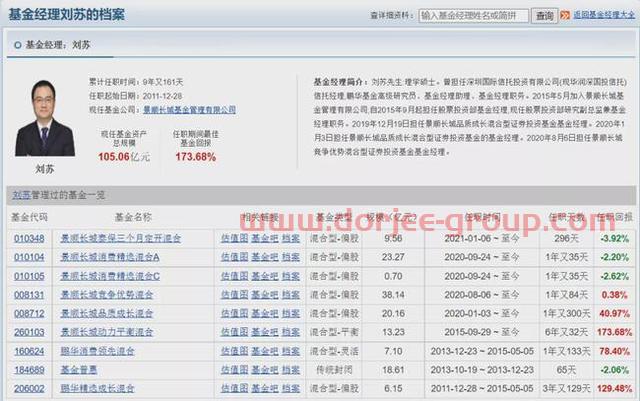Screen dimensions: 640x401
Task: Open 档案 for fund 010348
Action: pos(291,238)
